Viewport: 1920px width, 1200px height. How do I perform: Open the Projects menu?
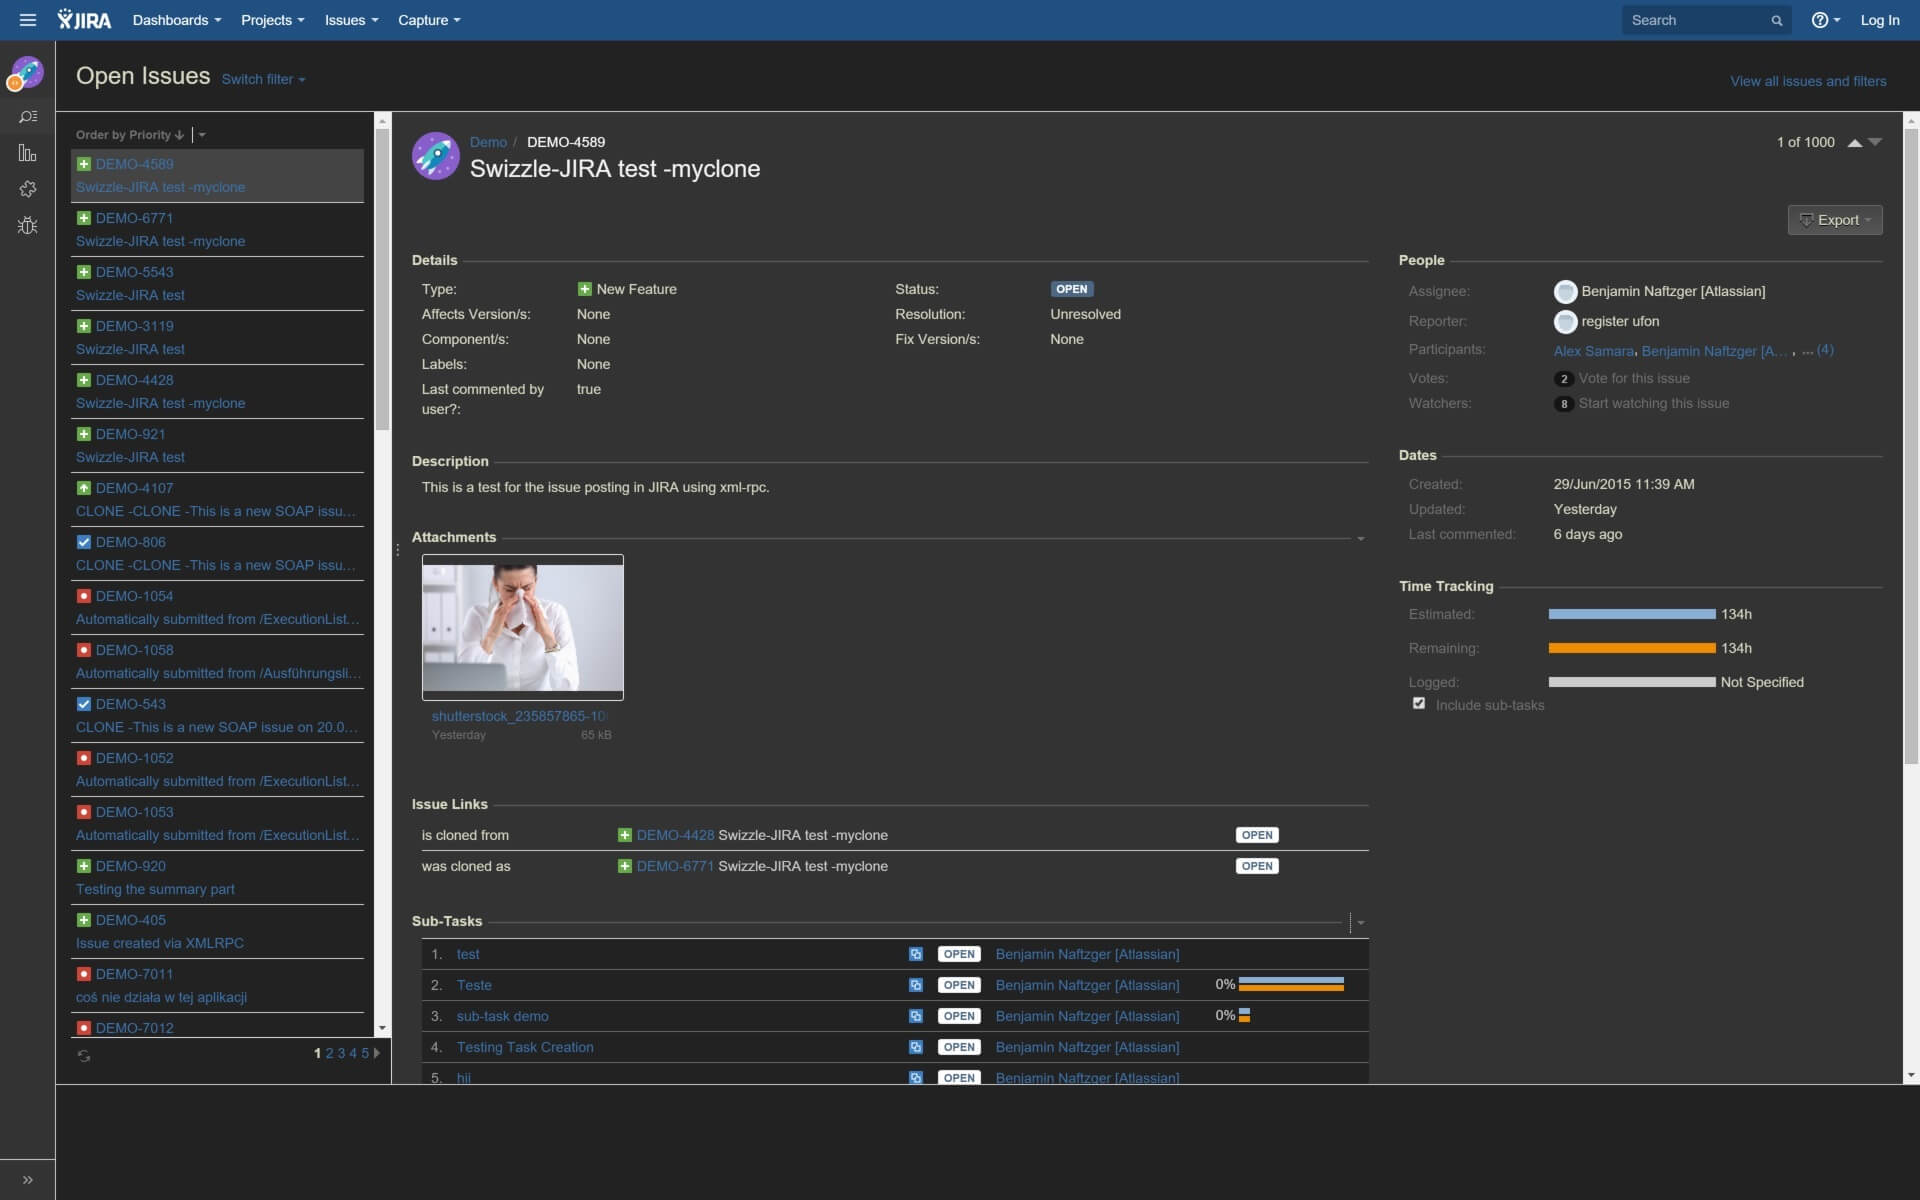tap(273, 20)
